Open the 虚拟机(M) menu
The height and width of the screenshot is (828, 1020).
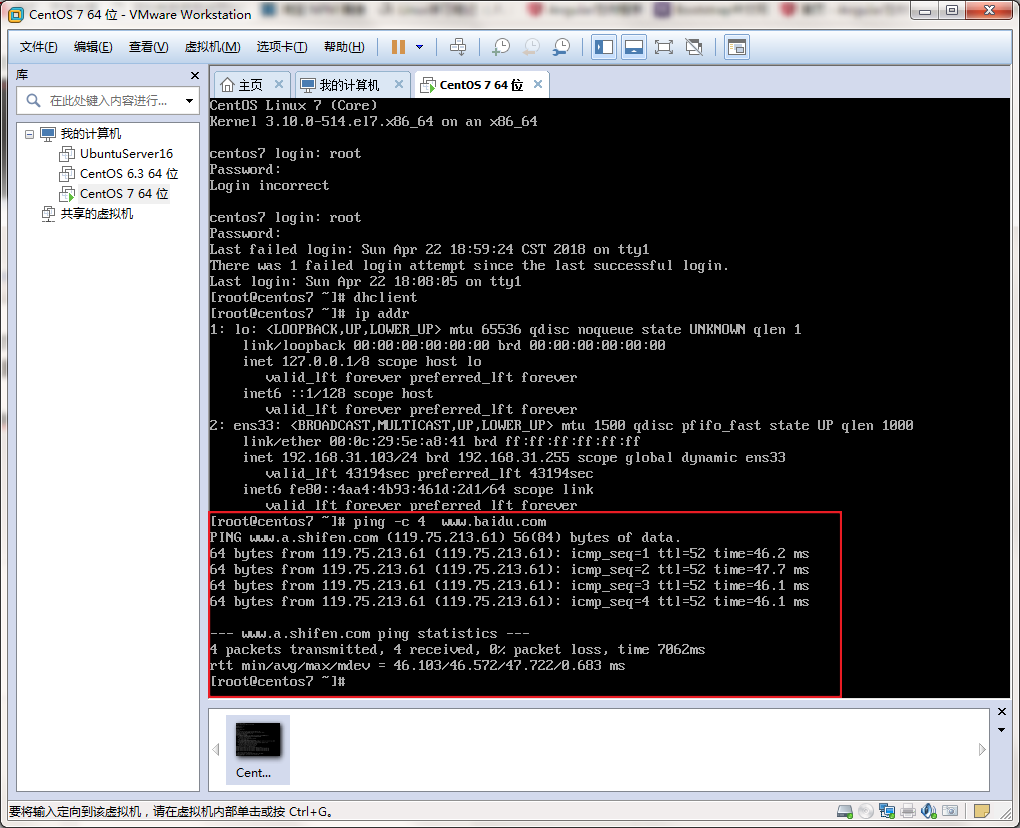[212, 47]
